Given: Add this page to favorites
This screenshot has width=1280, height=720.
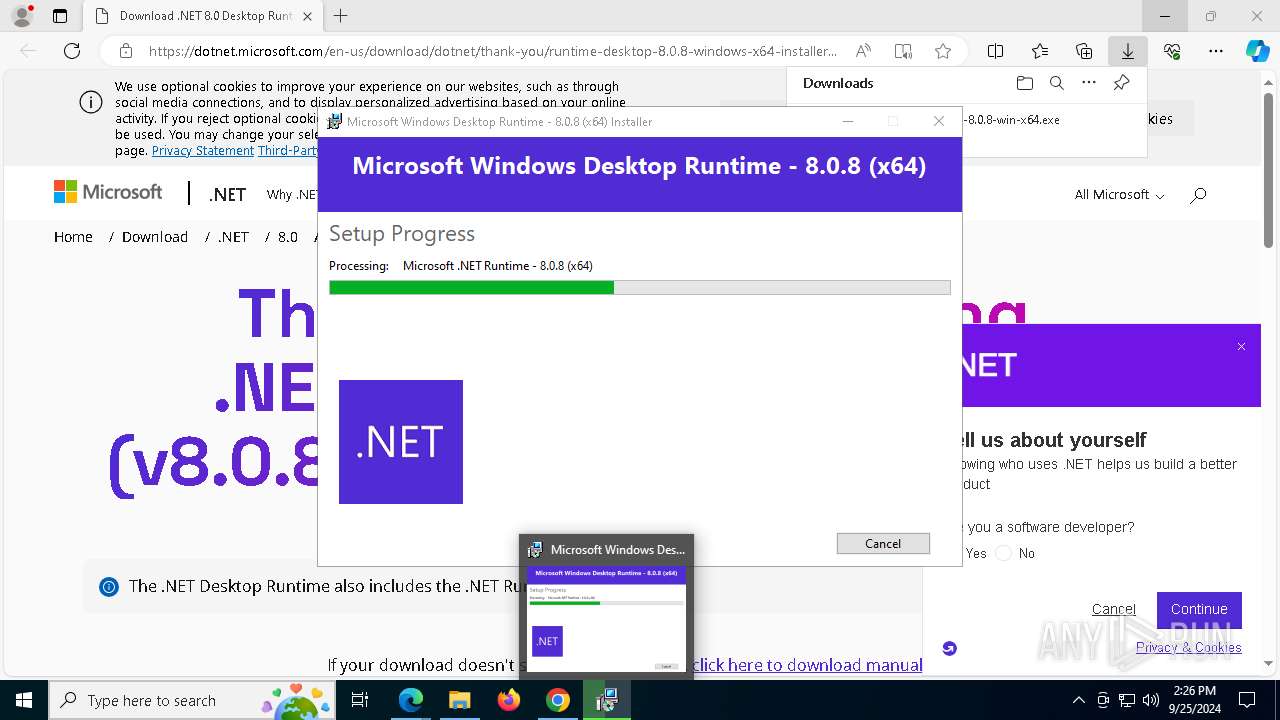Looking at the screenshot, I should 942,51.
